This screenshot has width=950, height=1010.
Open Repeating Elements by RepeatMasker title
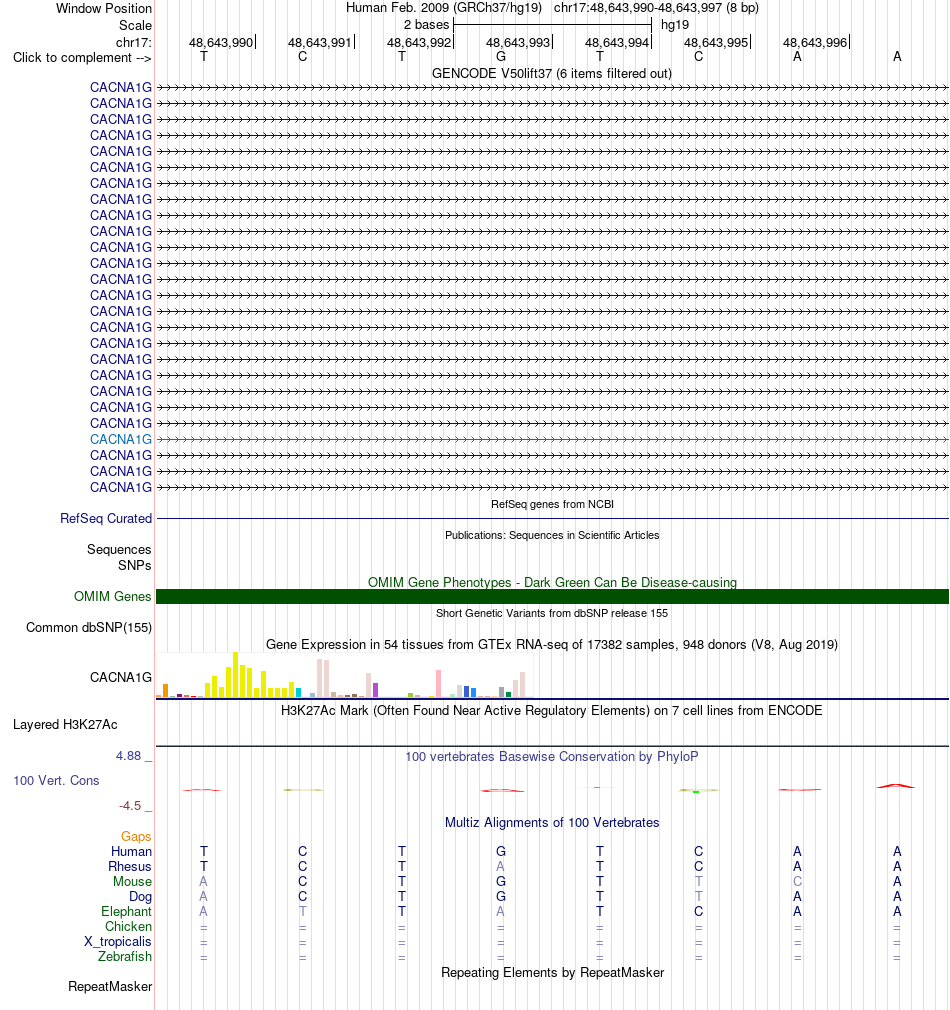pos(552,973)
